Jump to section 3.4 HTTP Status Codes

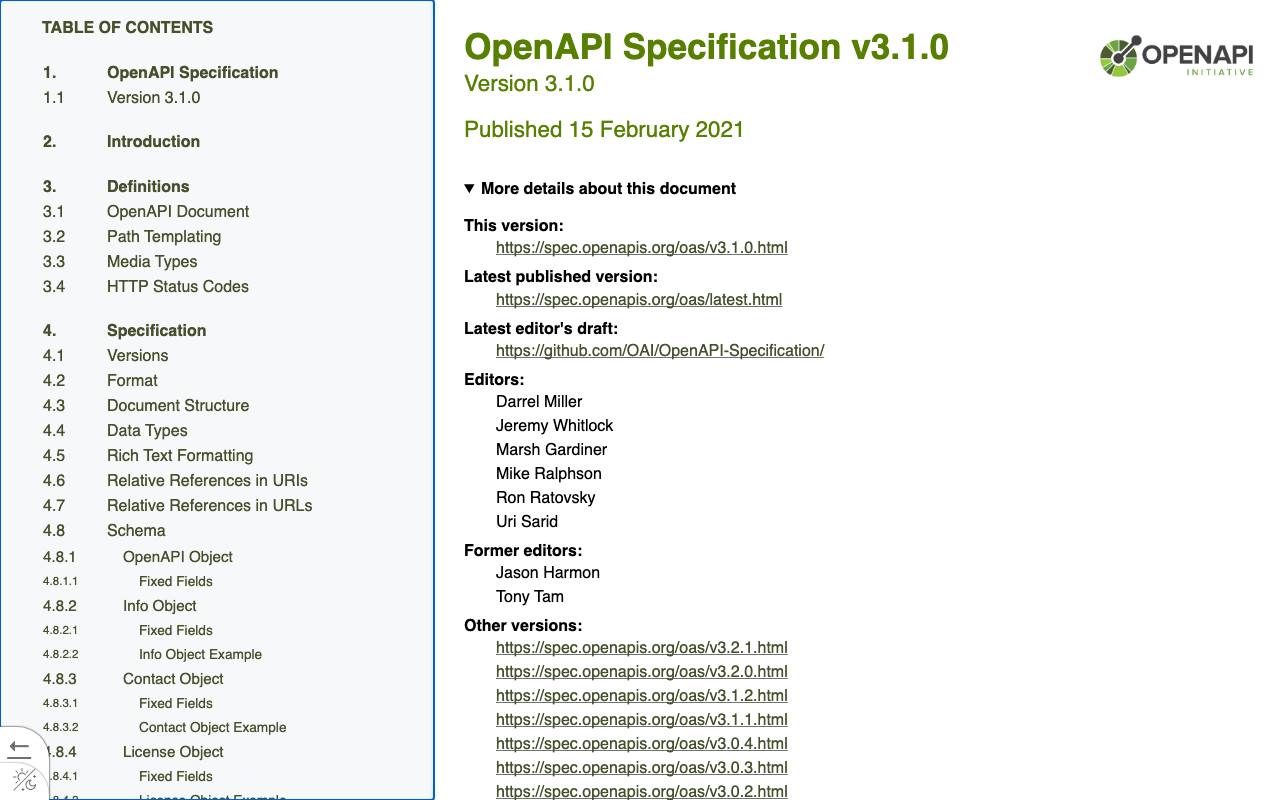pyautogui.click(x=146, y=286)
